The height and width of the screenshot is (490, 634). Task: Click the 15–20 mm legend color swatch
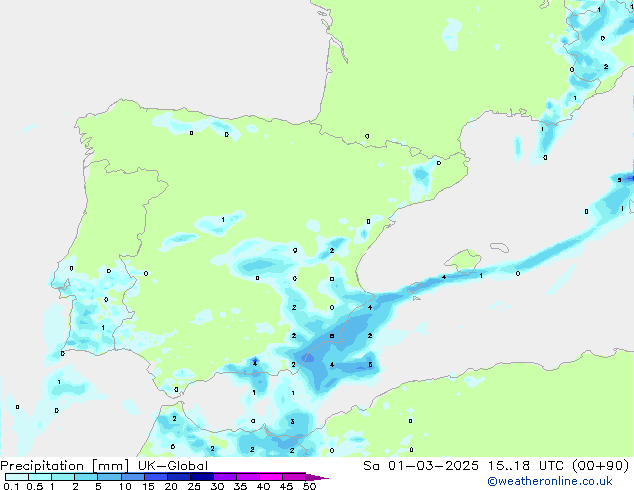point(155,477)
